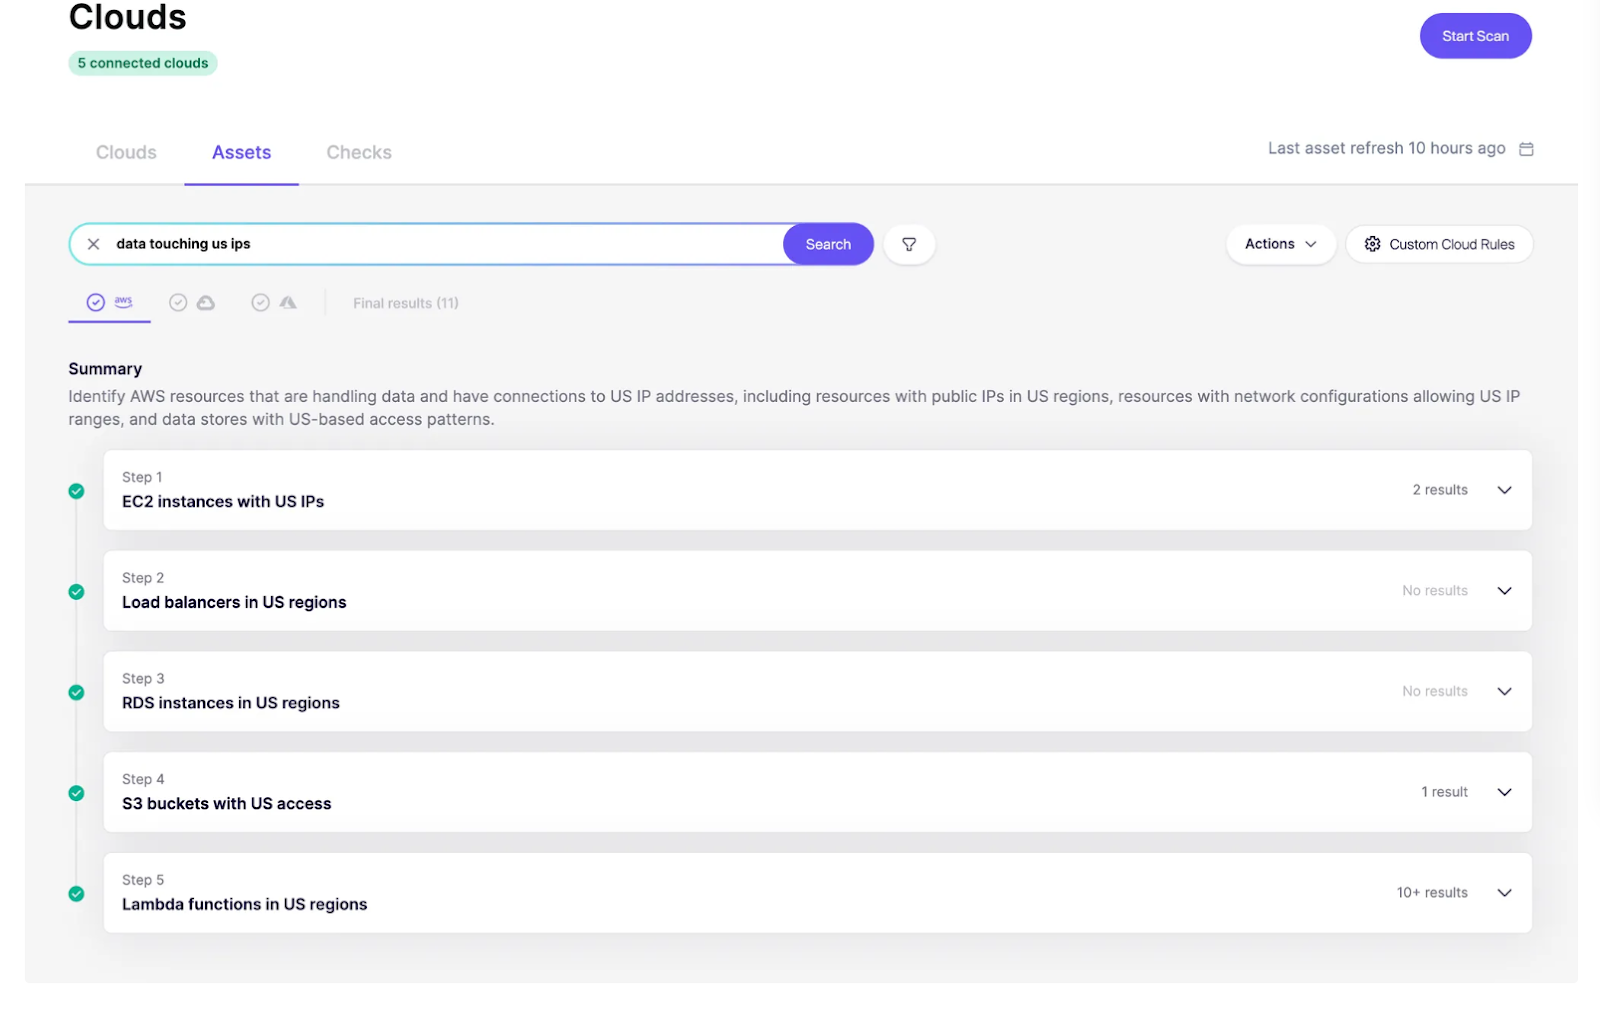1600x1011 pixels.
Task: Open the Actions dropdown
Action: [x=1281, y=244]
